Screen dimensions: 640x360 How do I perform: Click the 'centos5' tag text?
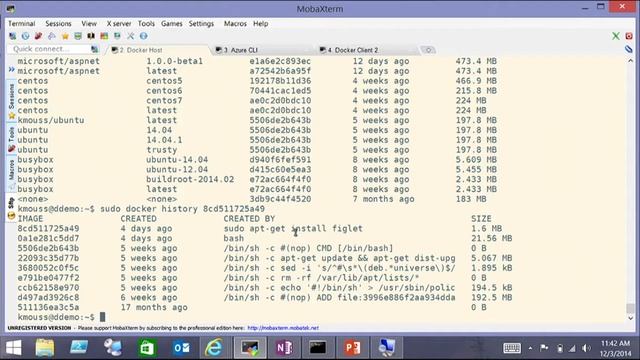[164, 81]
